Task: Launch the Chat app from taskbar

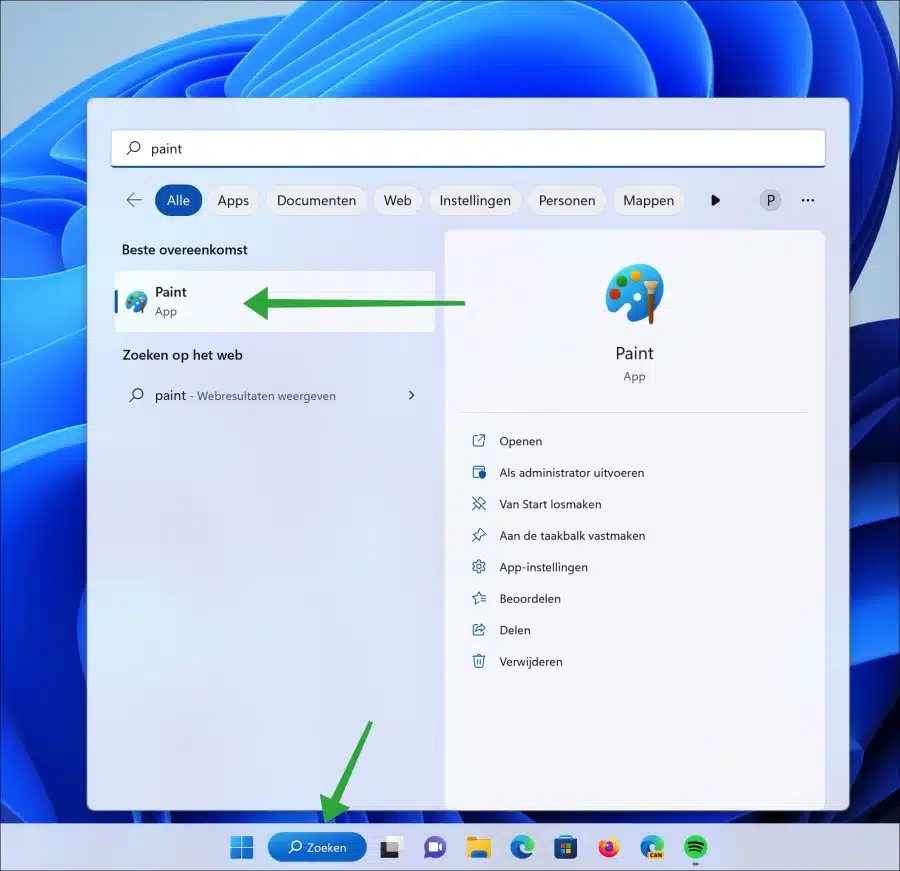Action: coord(435,847)
